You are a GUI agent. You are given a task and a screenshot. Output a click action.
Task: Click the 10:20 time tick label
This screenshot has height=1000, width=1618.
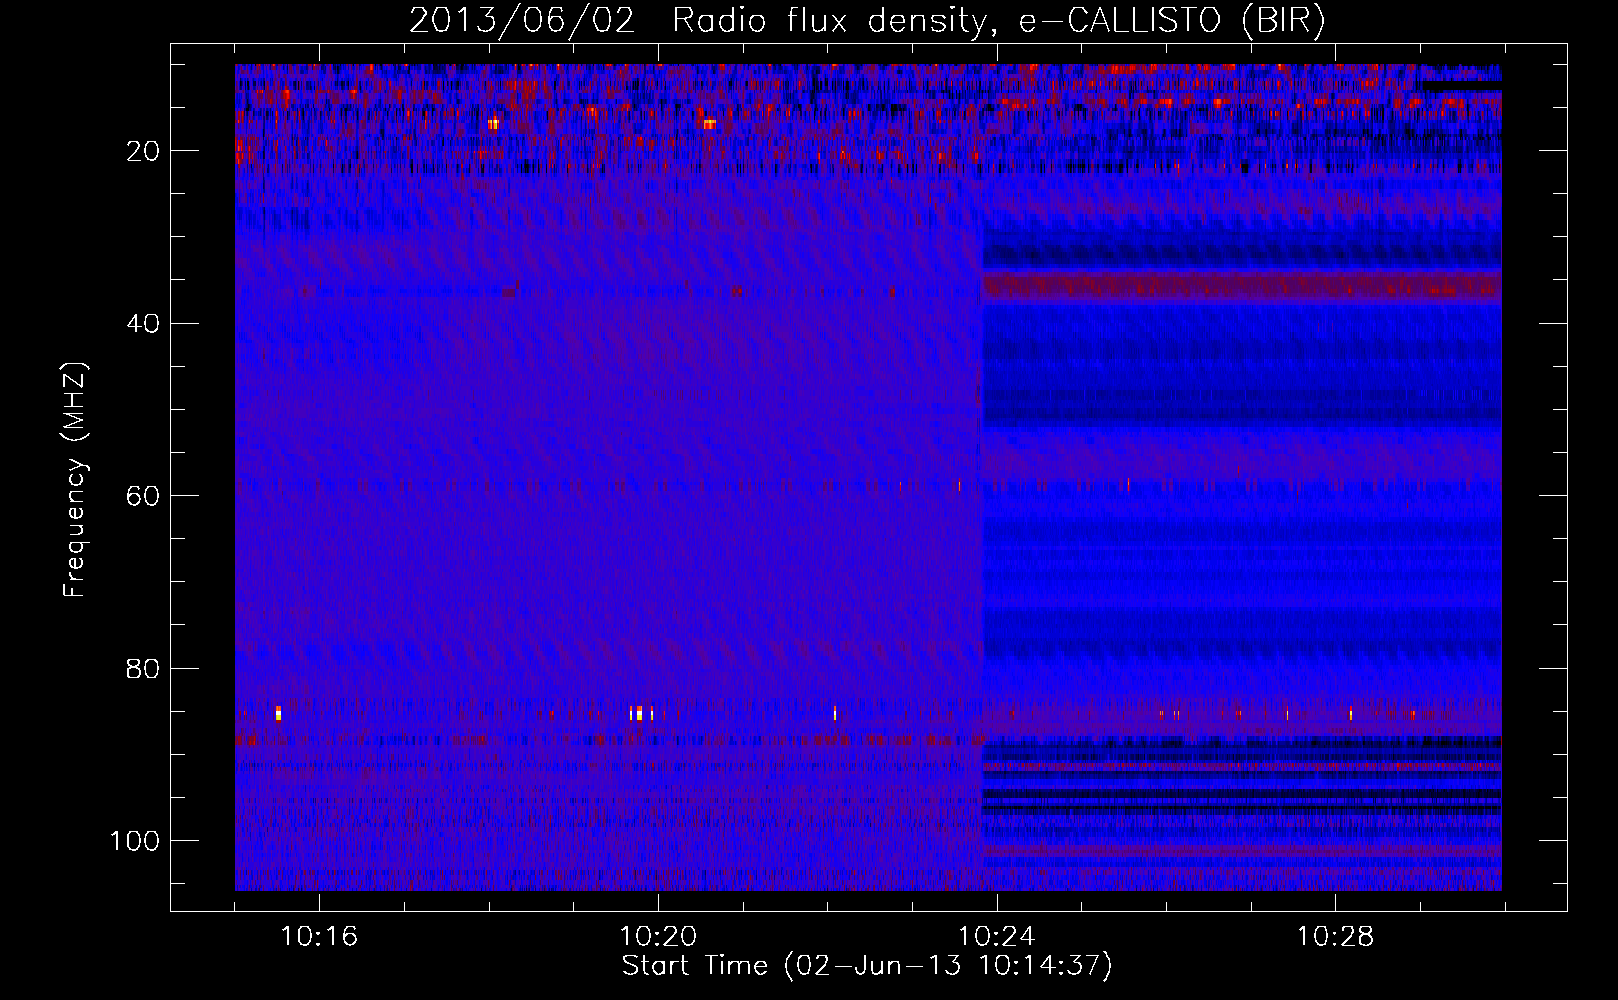(658, 937)
